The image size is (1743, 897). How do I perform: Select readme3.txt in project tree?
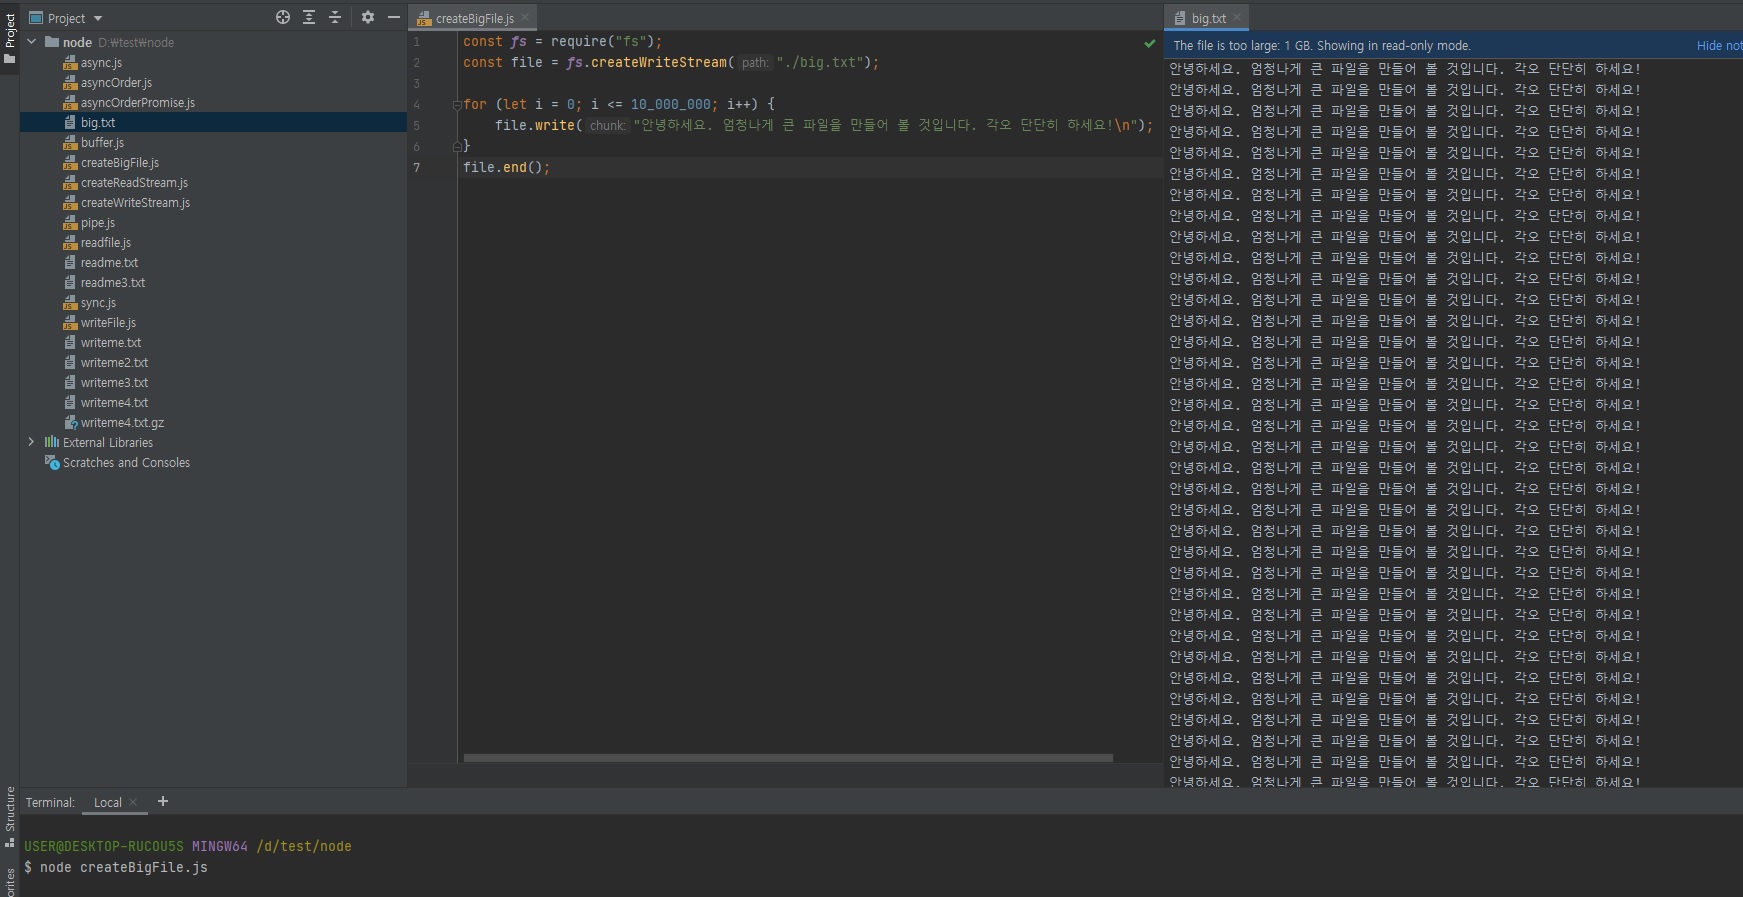point(113,283)
